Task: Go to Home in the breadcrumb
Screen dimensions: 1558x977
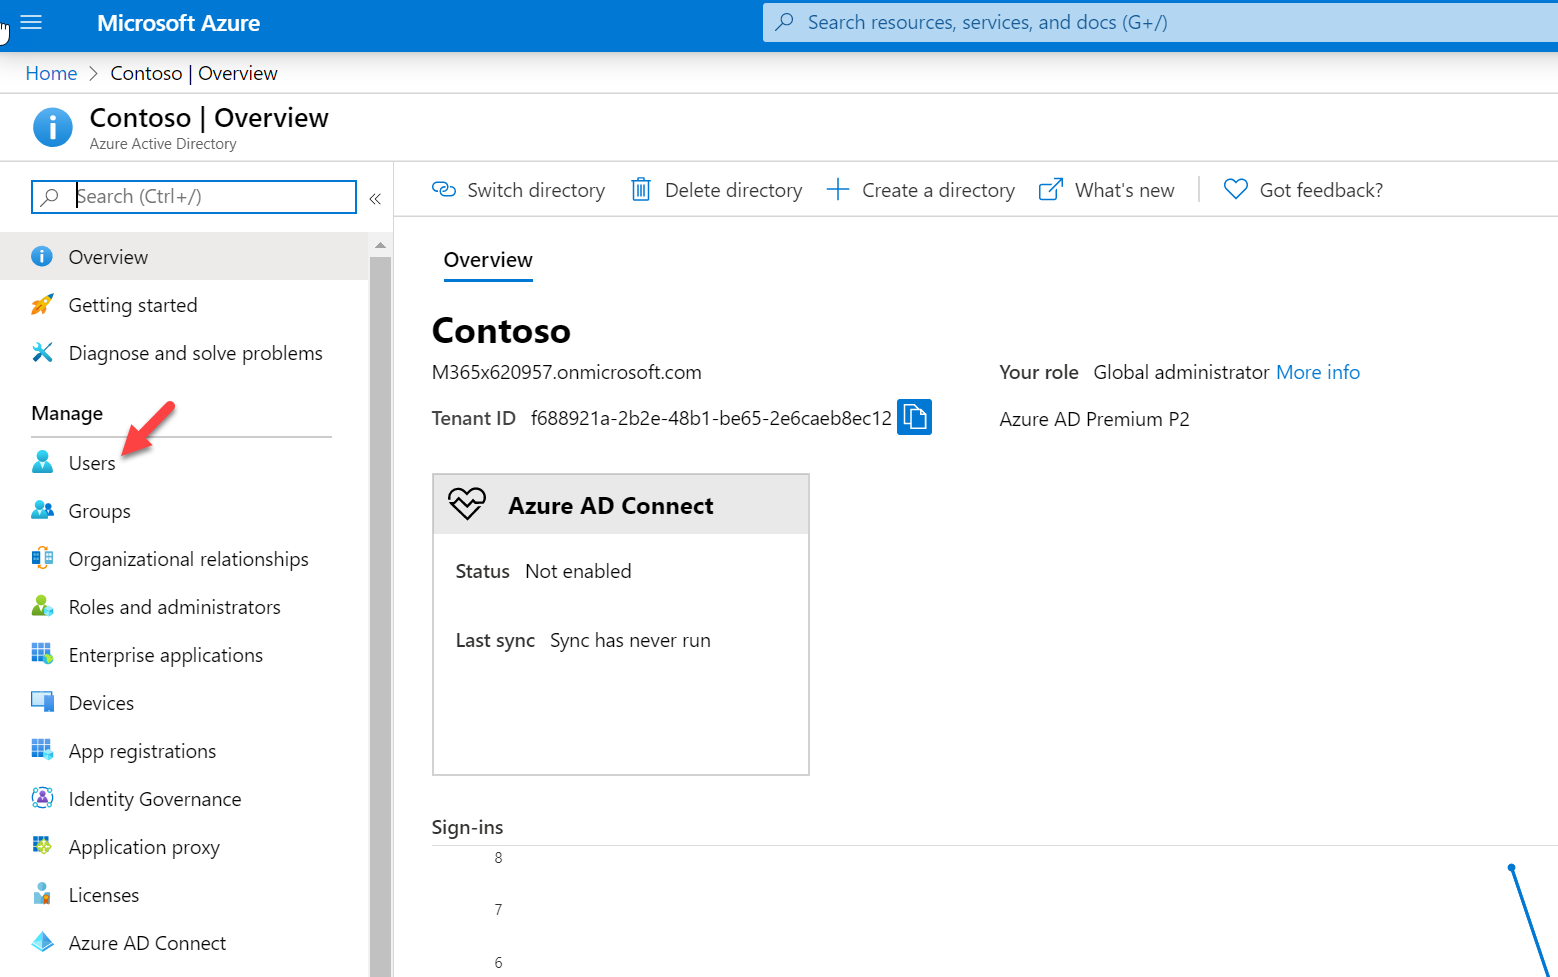Action: tap(51, 73)
